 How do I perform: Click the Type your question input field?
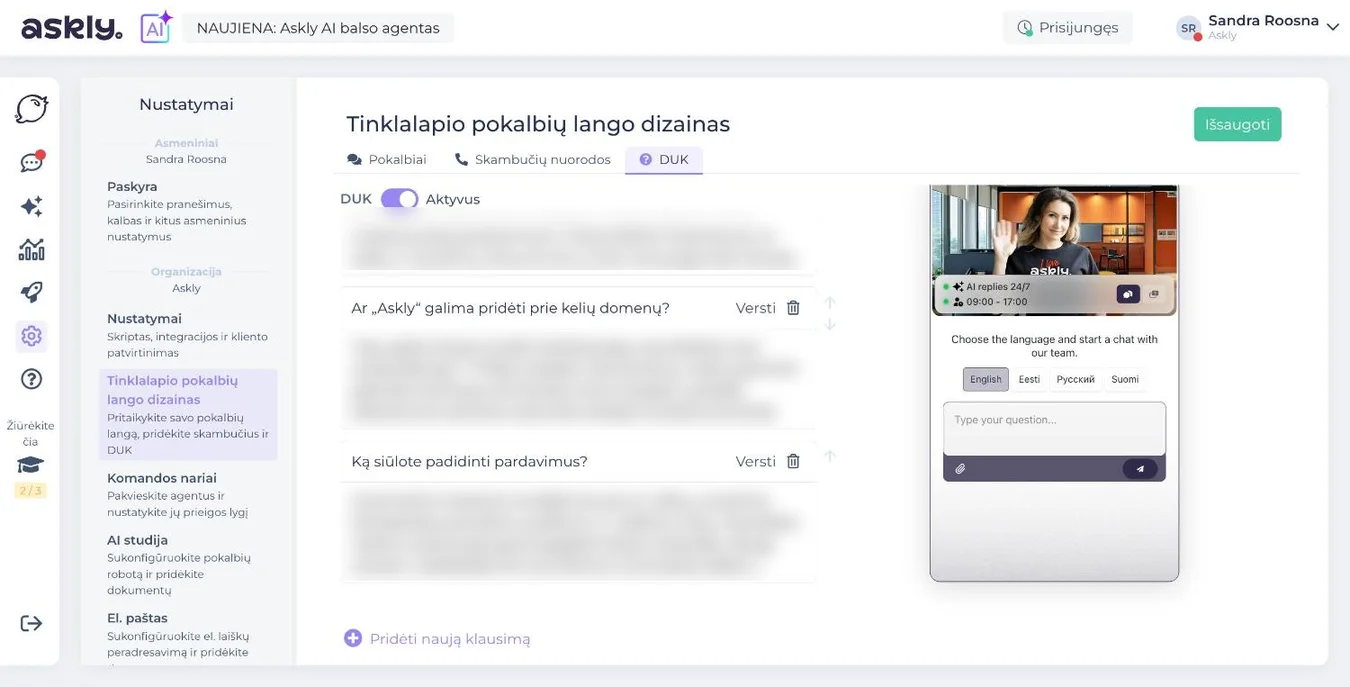coord(1054,429)
